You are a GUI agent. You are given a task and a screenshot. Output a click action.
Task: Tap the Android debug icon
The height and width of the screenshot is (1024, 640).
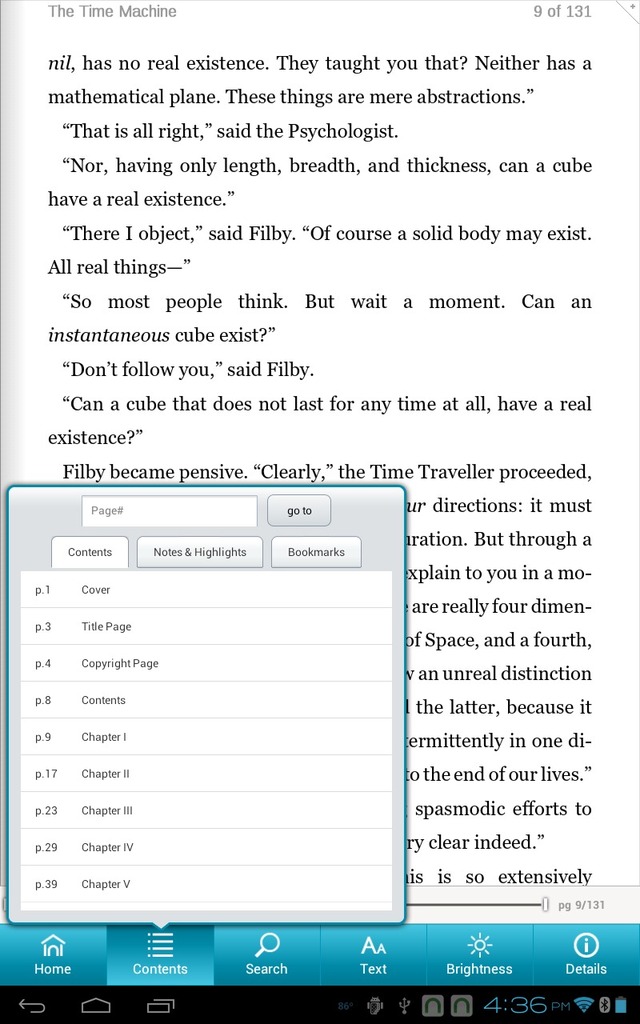[x=376, y=1006]
